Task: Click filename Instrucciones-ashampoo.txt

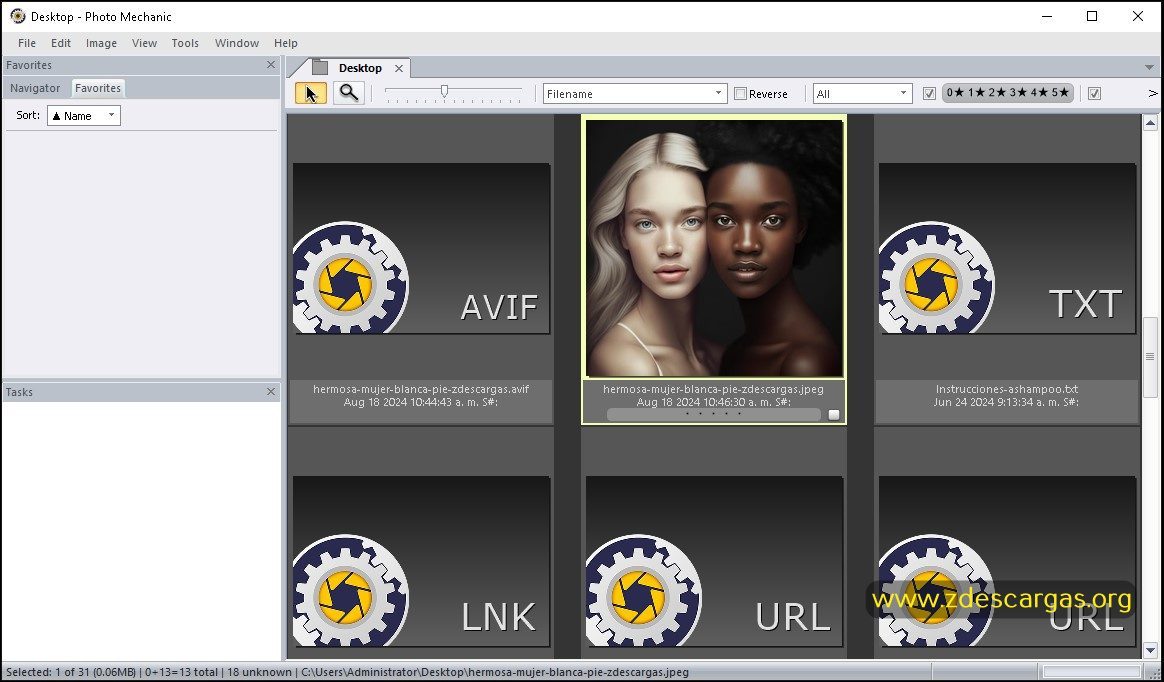Action: click(x=1007, y=389)
